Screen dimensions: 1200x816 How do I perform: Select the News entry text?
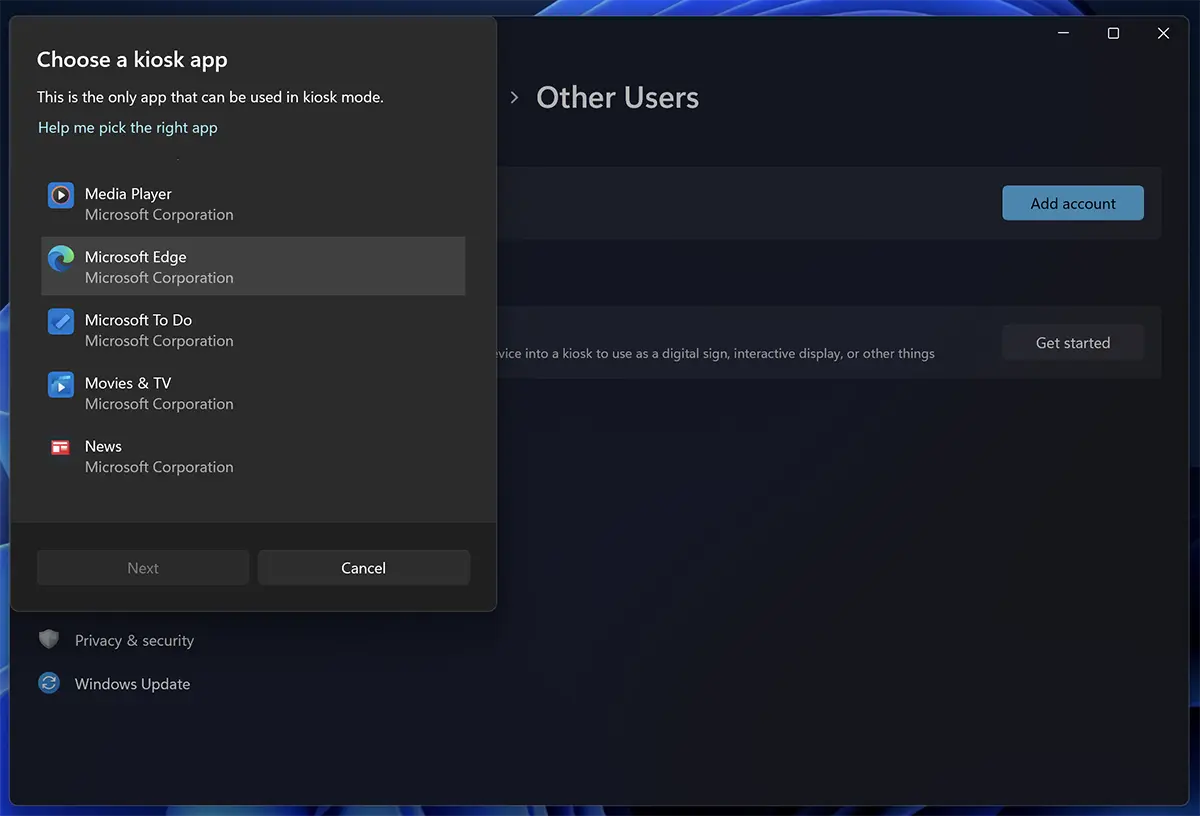[x=103, y=446]
